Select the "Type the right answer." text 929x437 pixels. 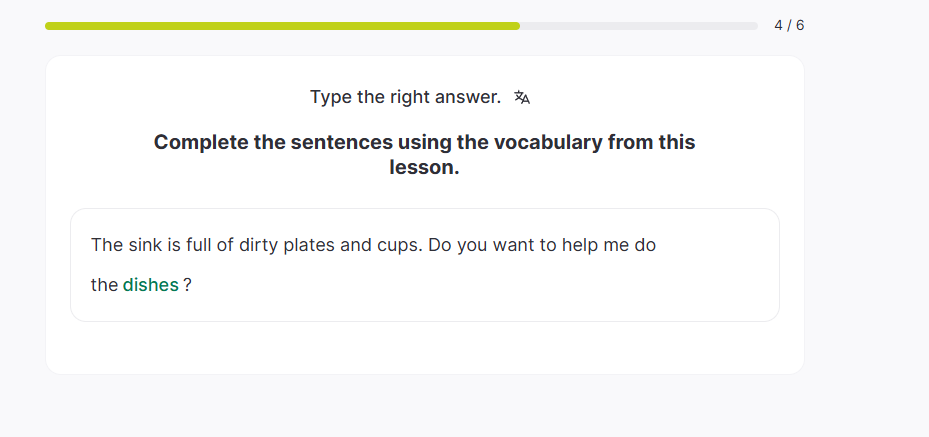(405, 97)
